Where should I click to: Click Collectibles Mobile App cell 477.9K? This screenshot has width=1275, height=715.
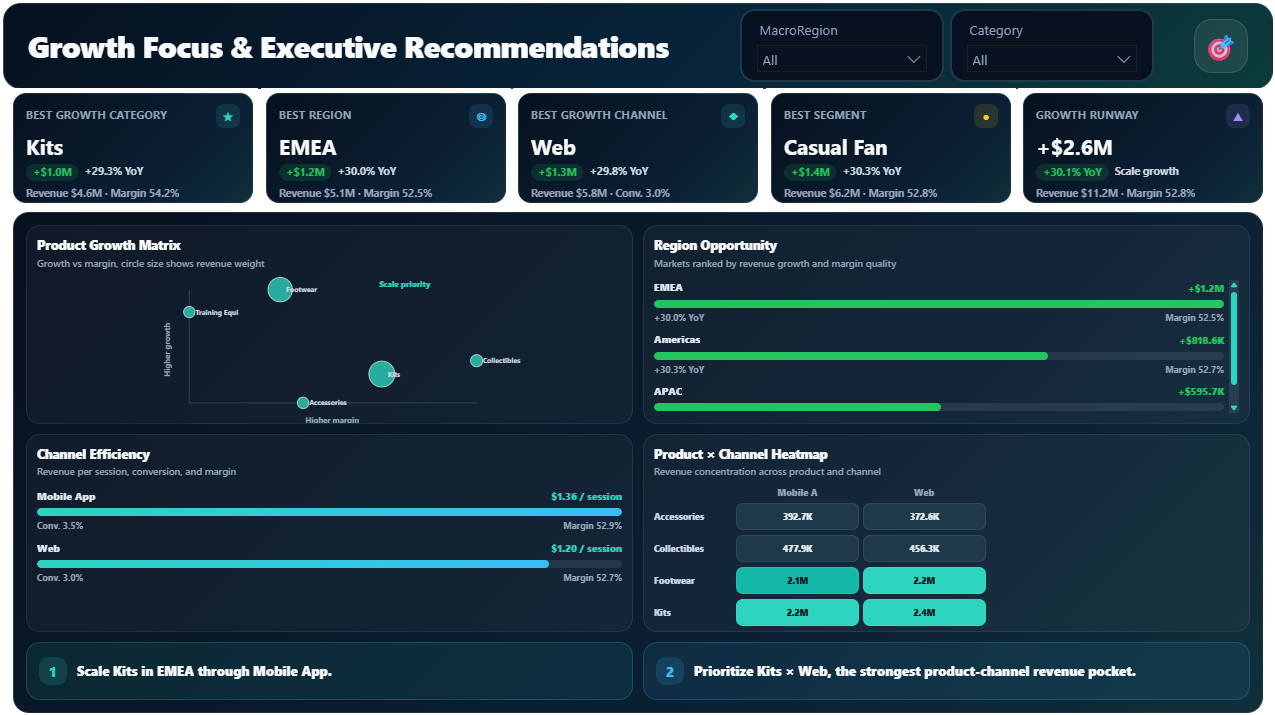(x=797, y=549)
